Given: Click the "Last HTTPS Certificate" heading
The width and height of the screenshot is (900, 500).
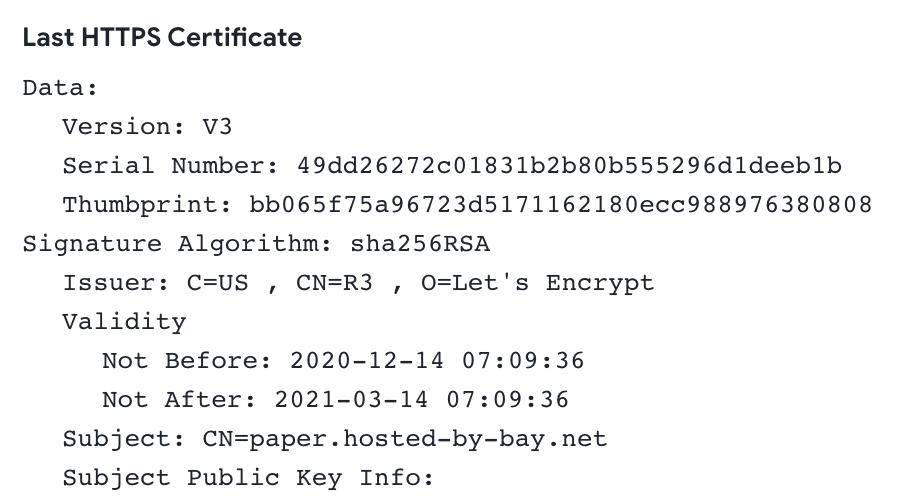Looking at the screenshot, I should [x=162, y=38].
